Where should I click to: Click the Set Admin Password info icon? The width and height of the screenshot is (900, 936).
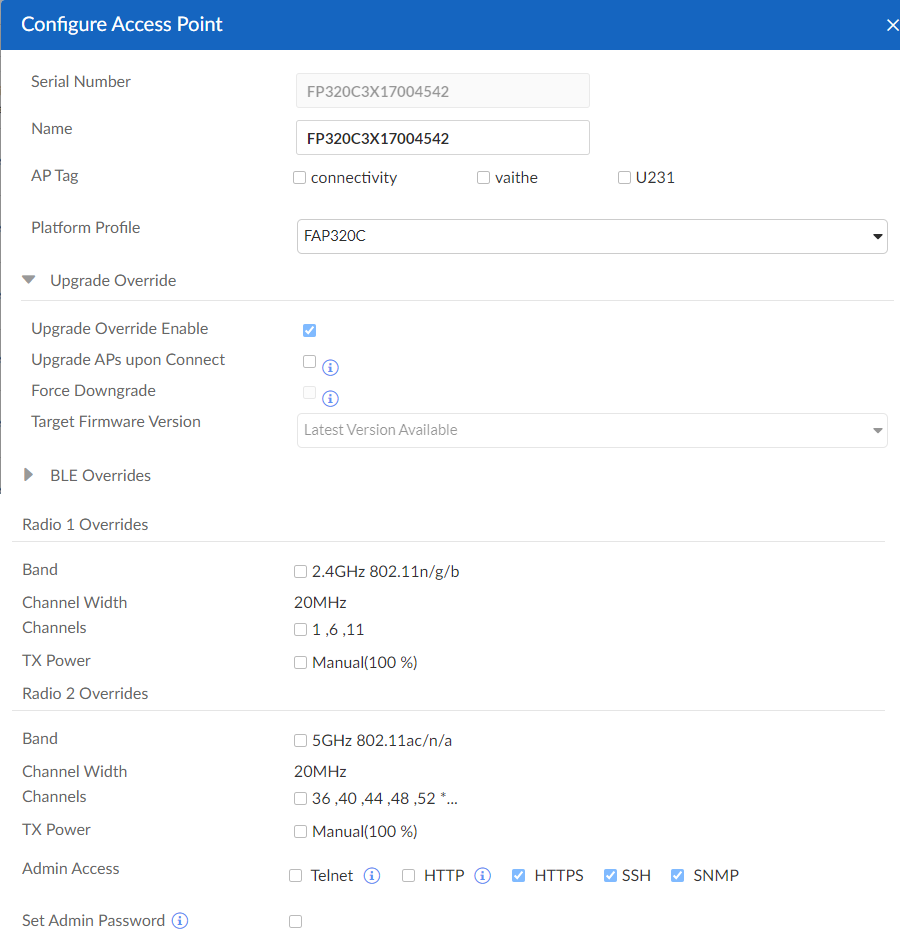click(179, 920)
